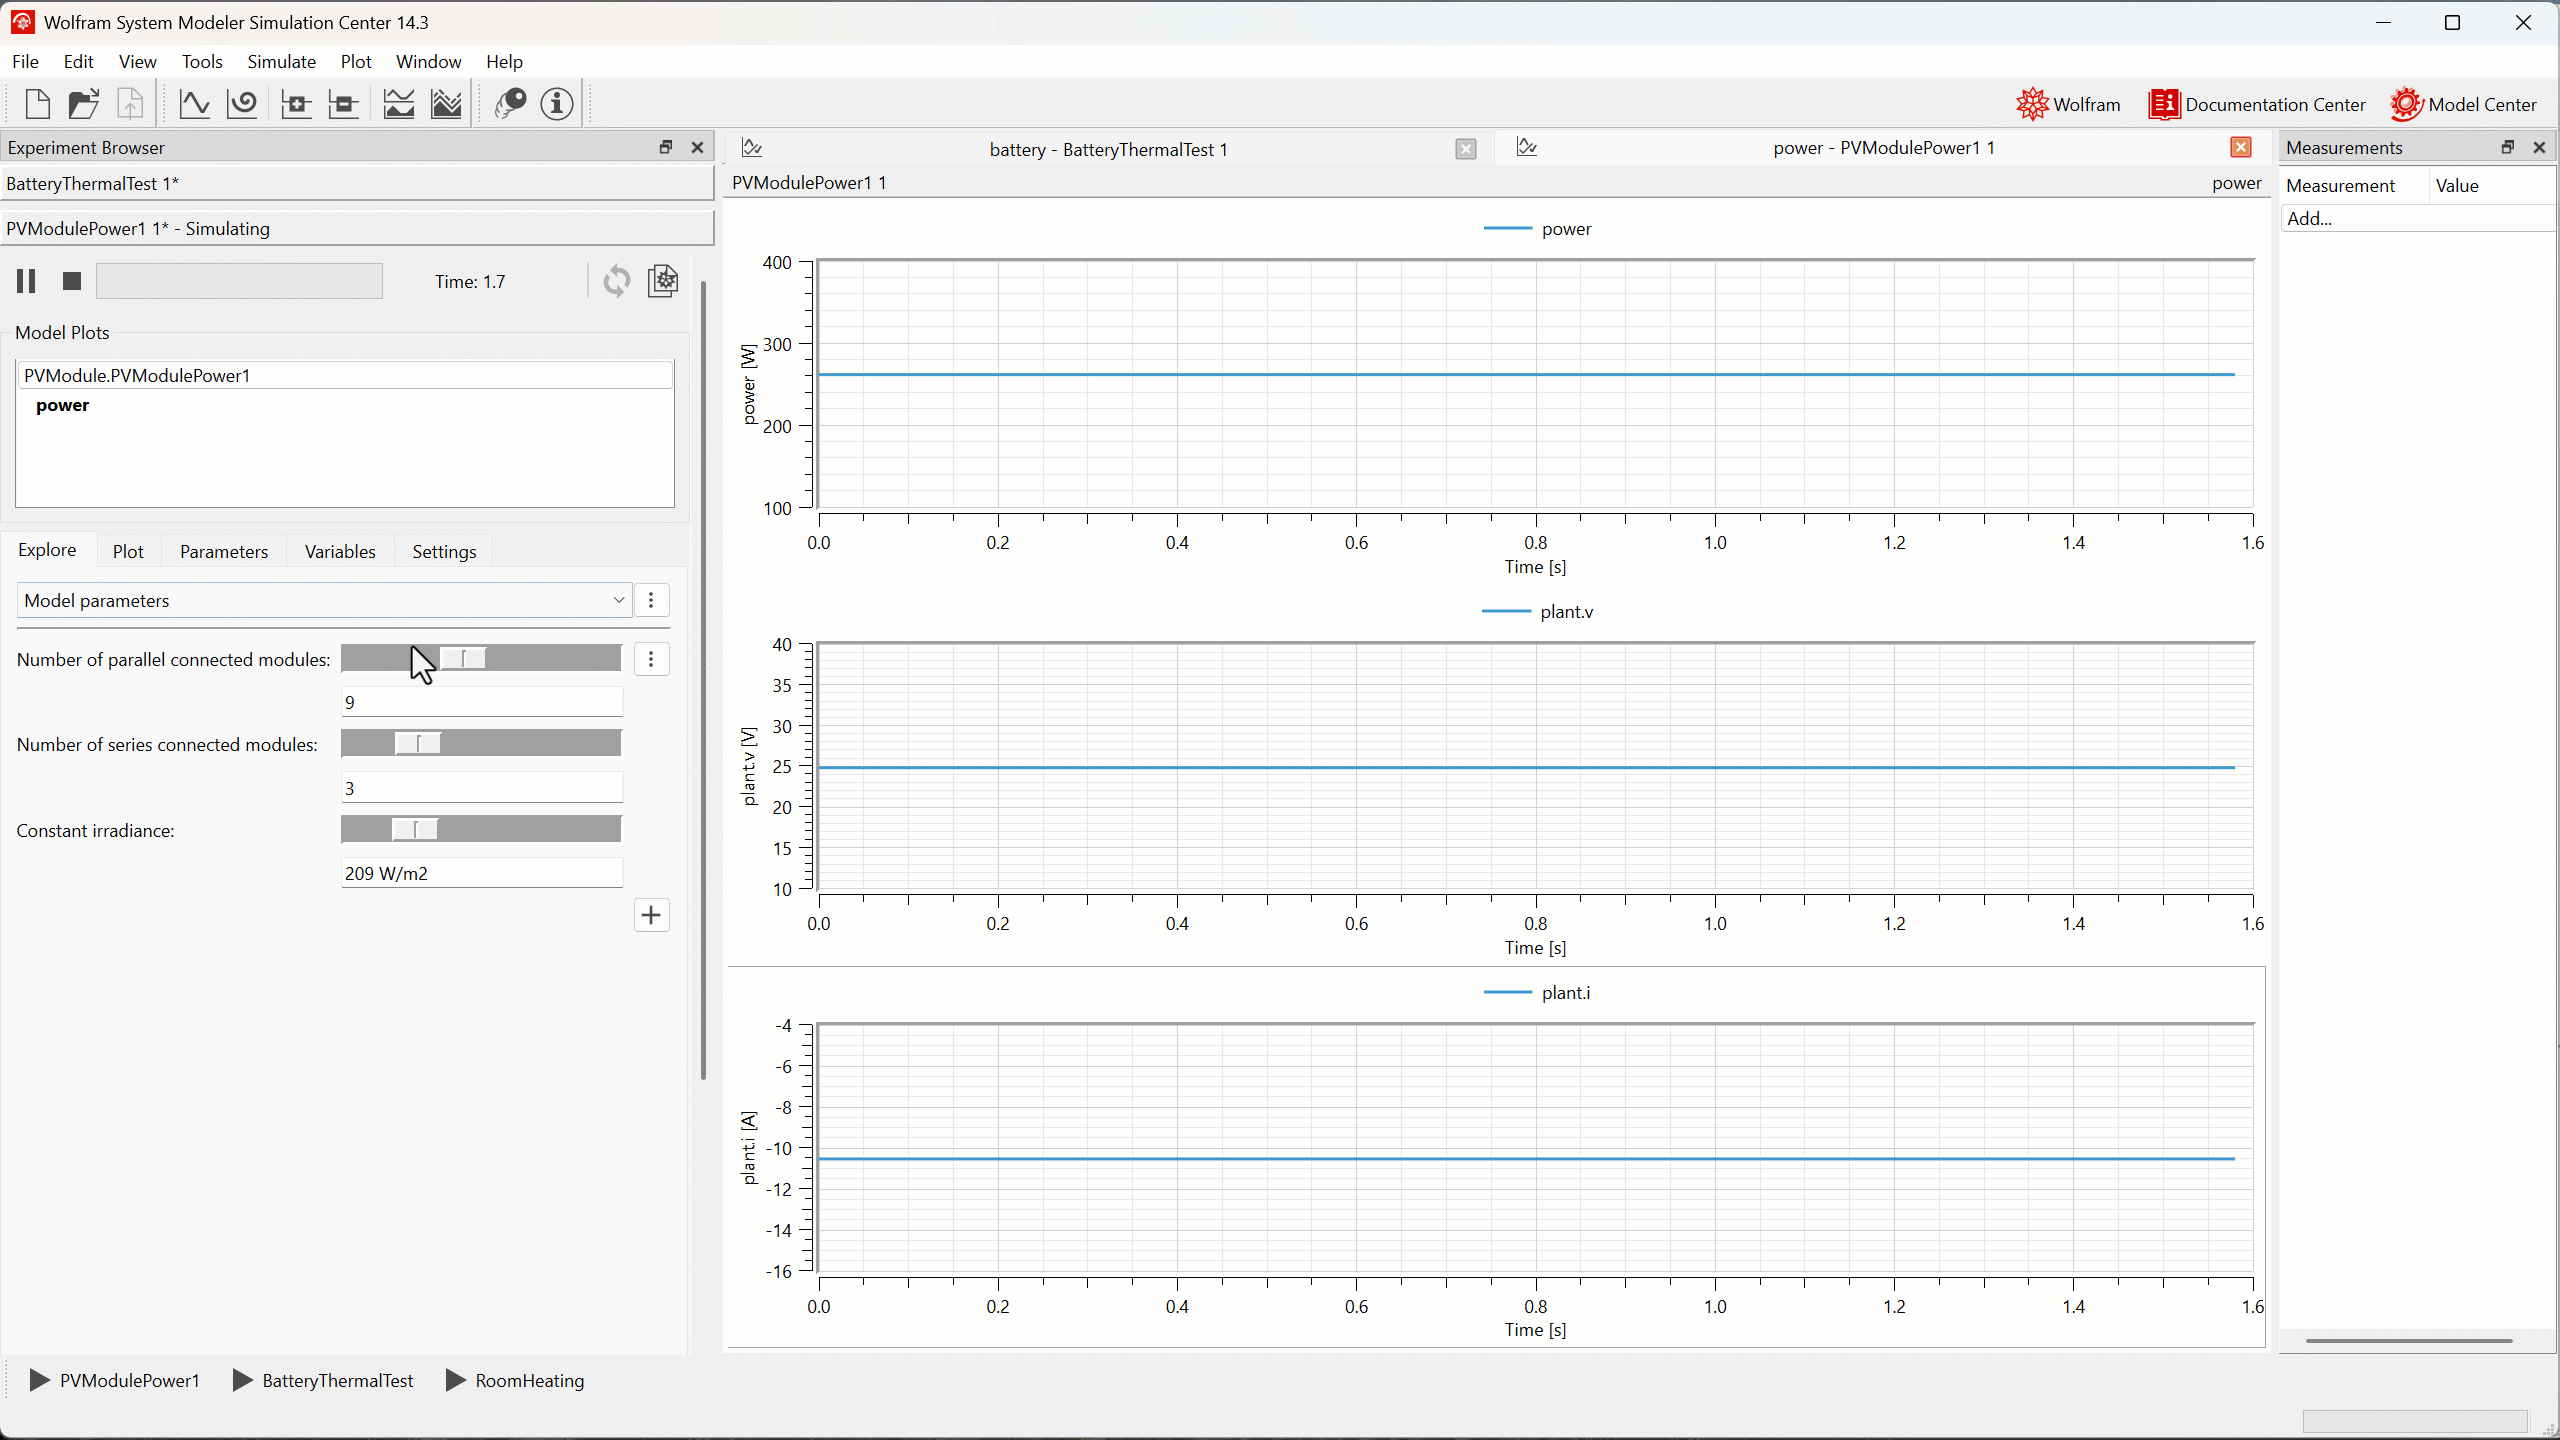Open the Help menu

pyautogui.click(x=504, y=61)
